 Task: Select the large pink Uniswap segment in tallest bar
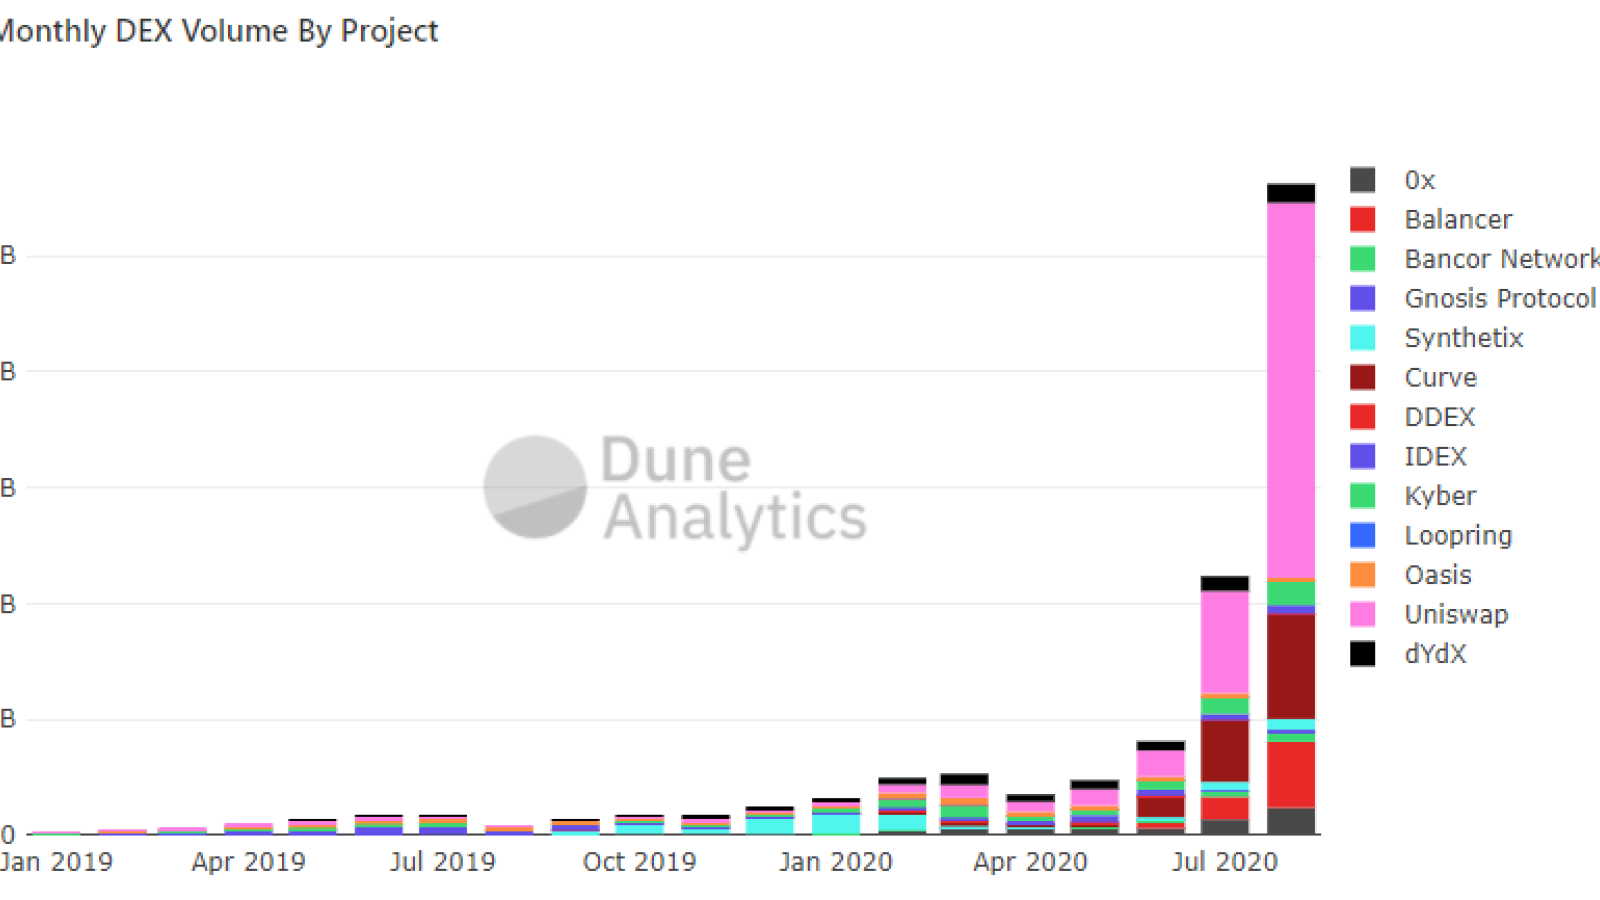(x=1291, y=390)
